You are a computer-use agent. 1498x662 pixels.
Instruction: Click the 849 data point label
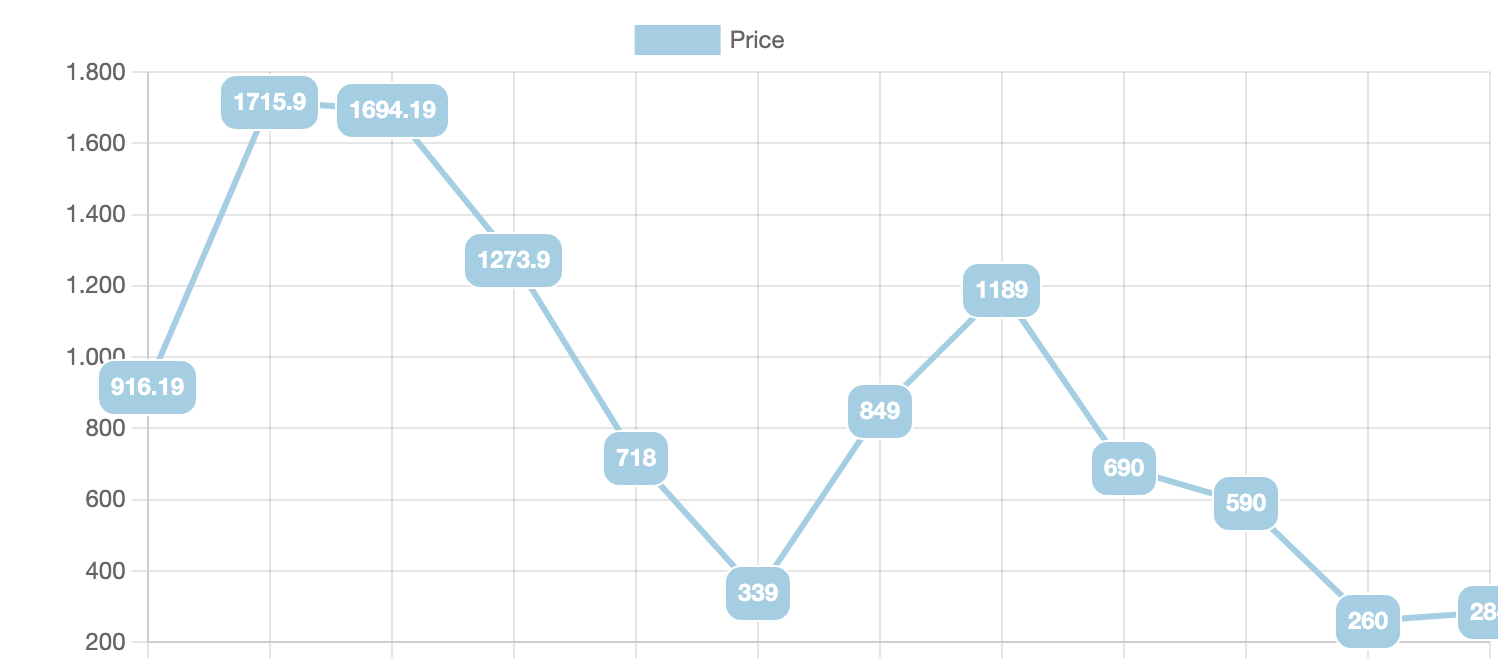coord(880,411)
